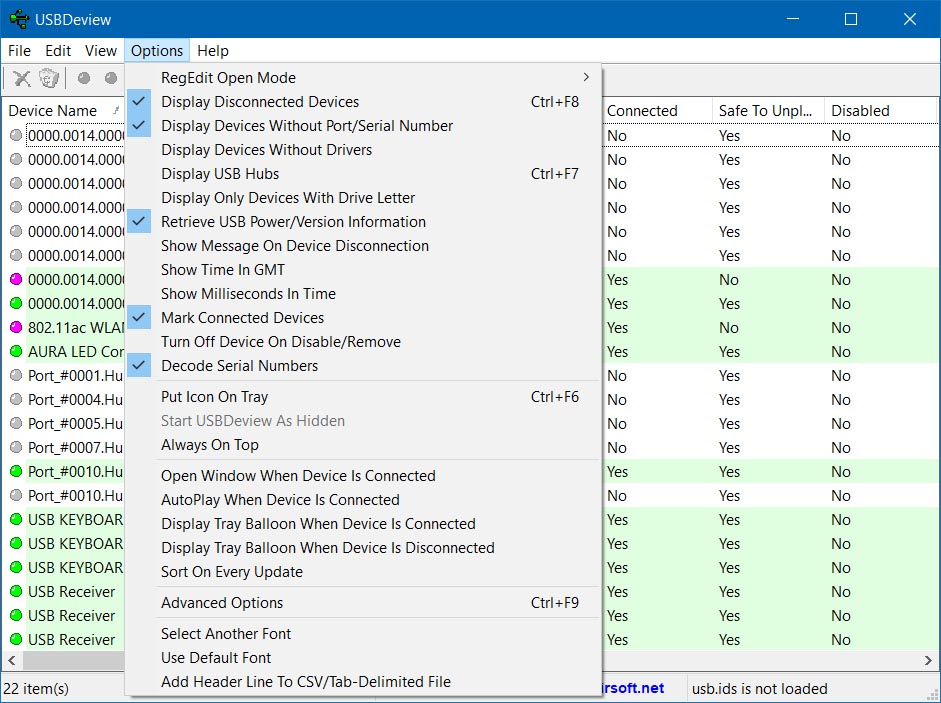The height and width of the screenshot is (703, 941).
Task: Open the nirsoft.net link in status bar
Action: [633, 688]
